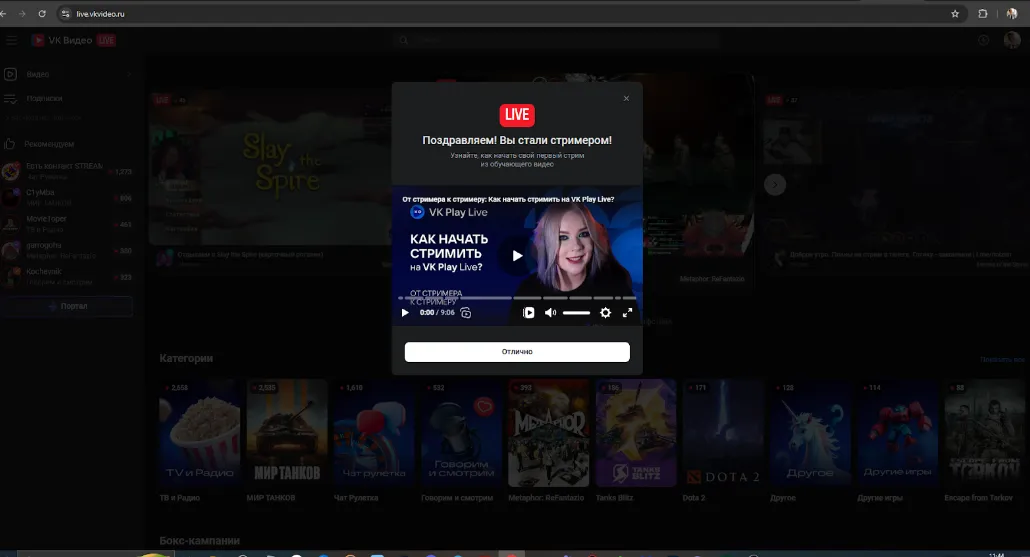Image resolution: width=1030 pixels, height=557 pixels.
Task: Close the streamer congratulations dialog
Action: point(626,99)
